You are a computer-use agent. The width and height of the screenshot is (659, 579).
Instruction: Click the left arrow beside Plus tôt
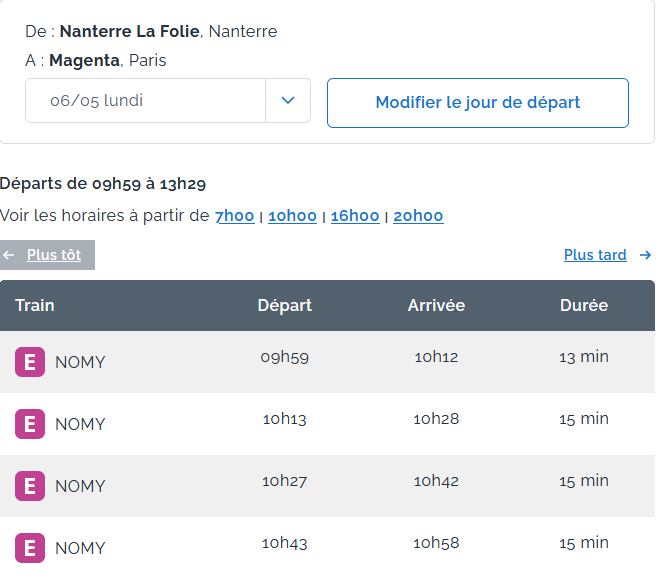pyautogui.click(x=9, y=255)
